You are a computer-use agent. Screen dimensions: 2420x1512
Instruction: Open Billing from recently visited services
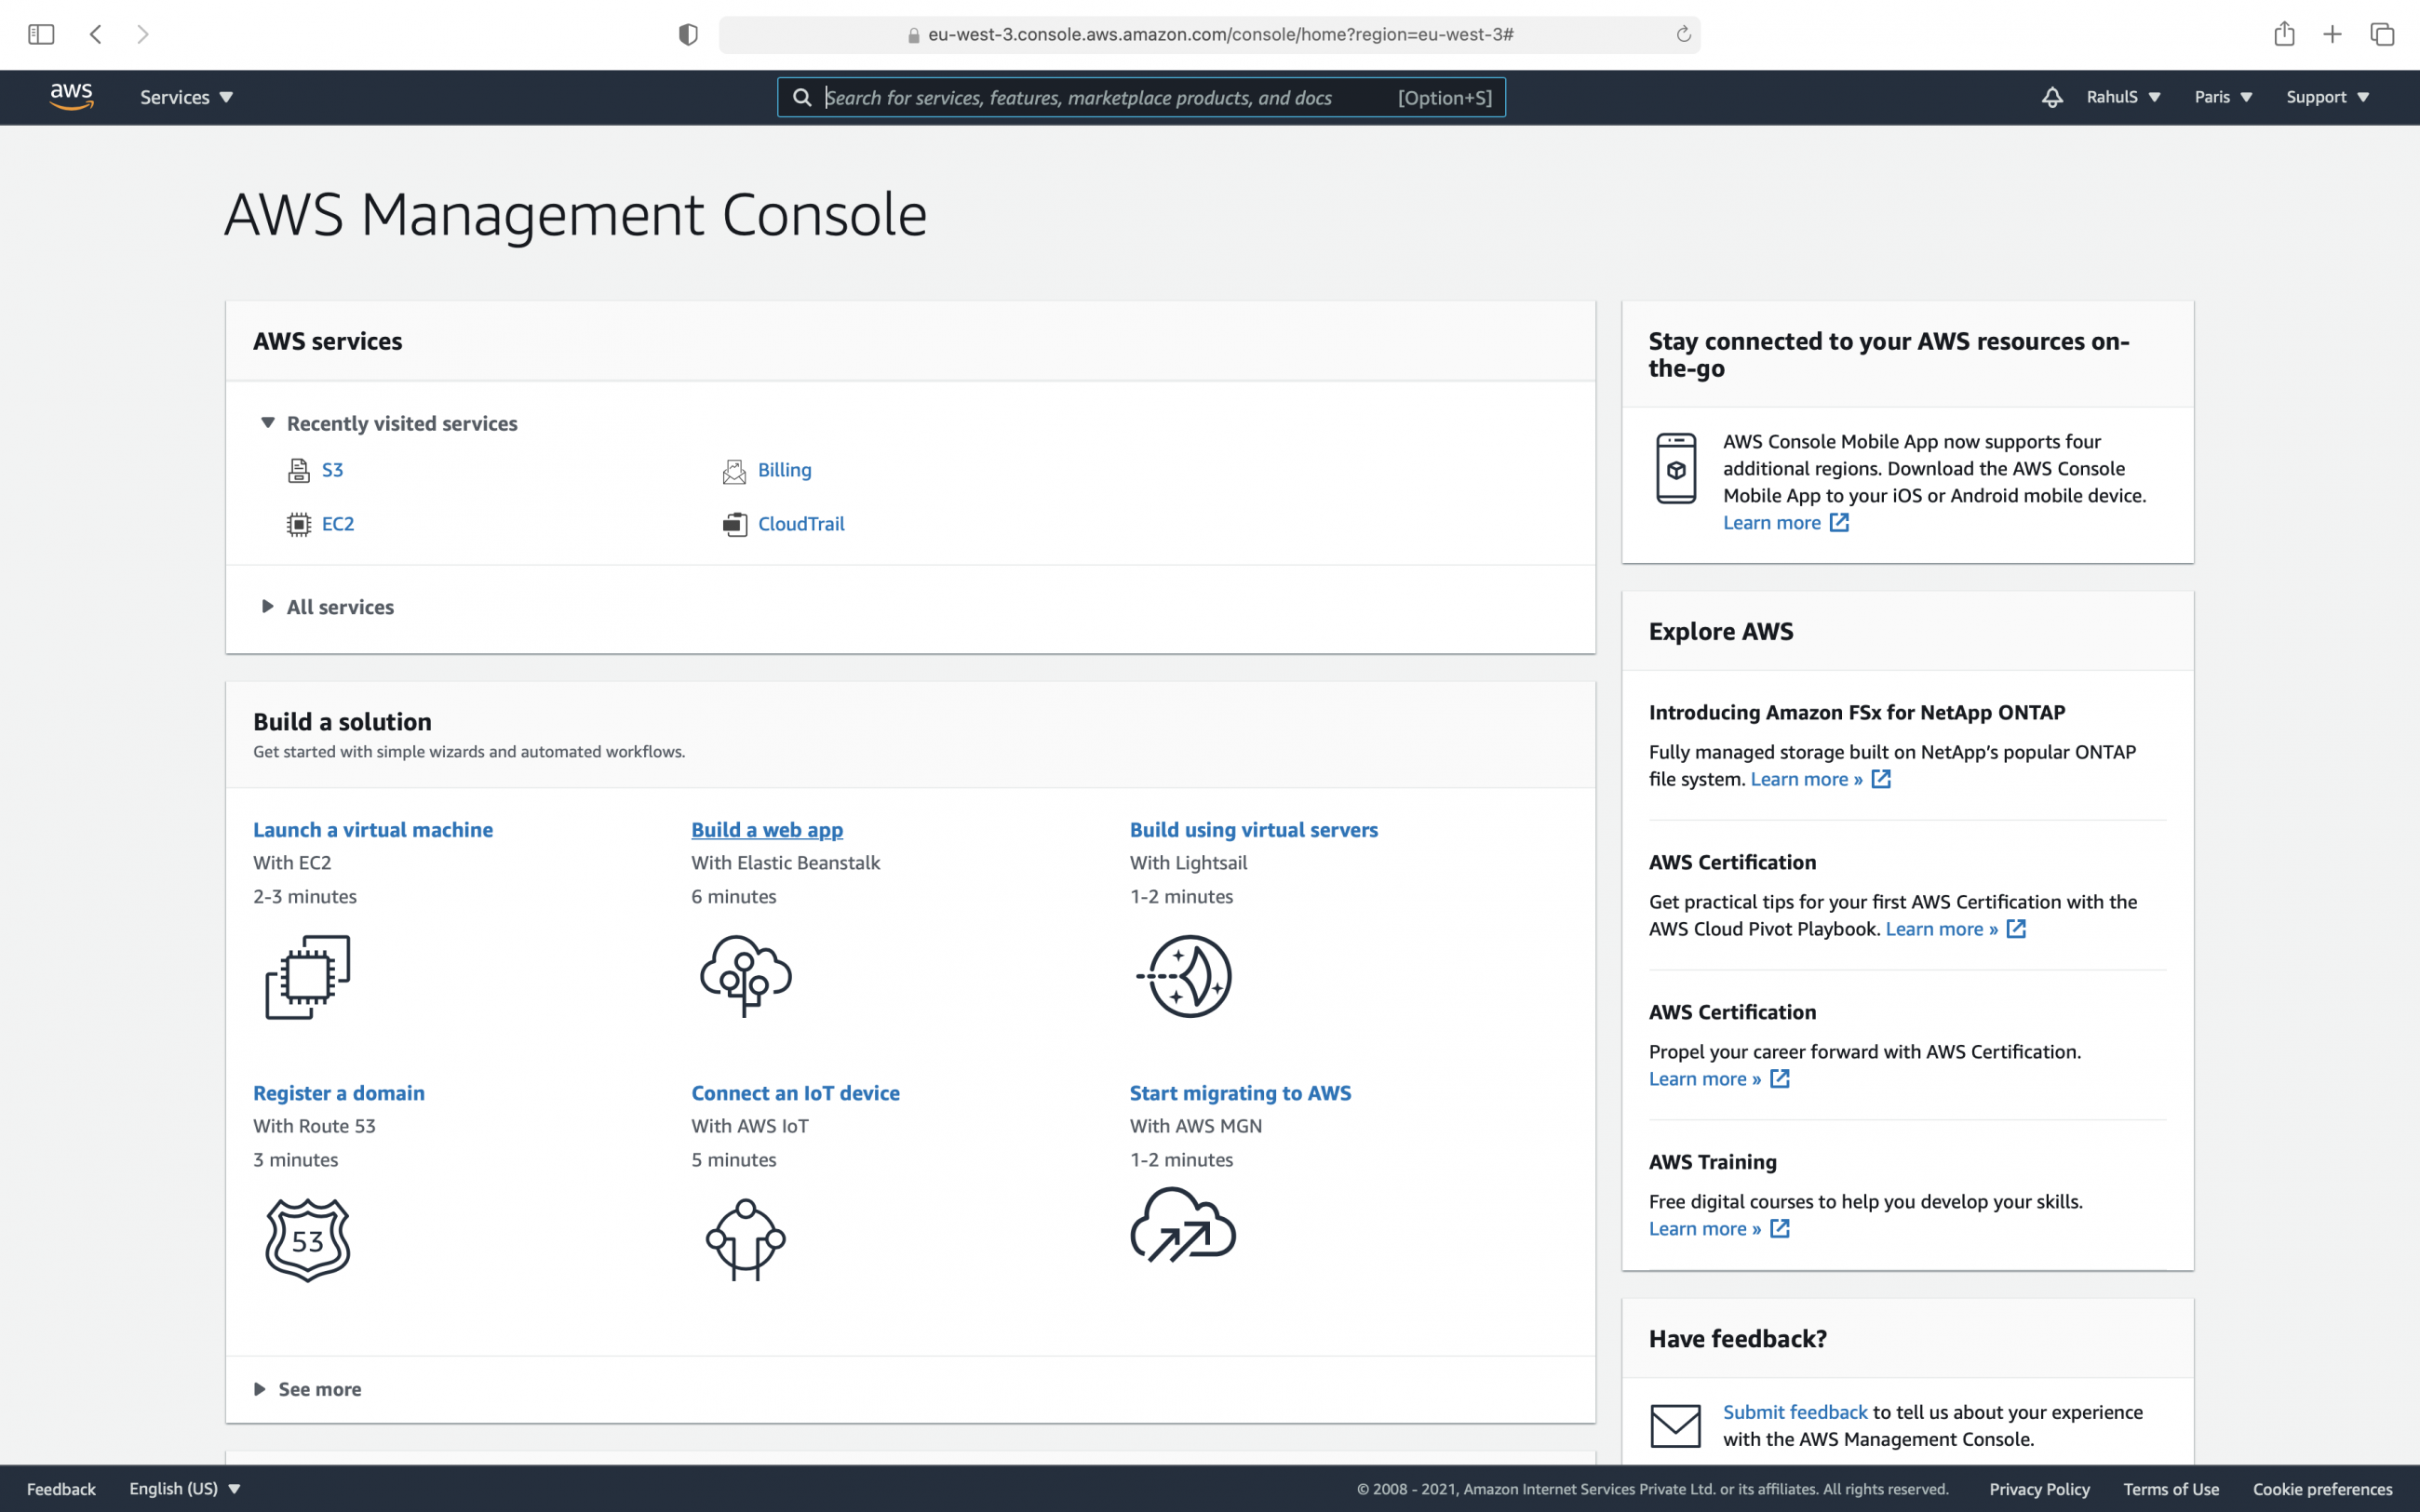(784, 469)
